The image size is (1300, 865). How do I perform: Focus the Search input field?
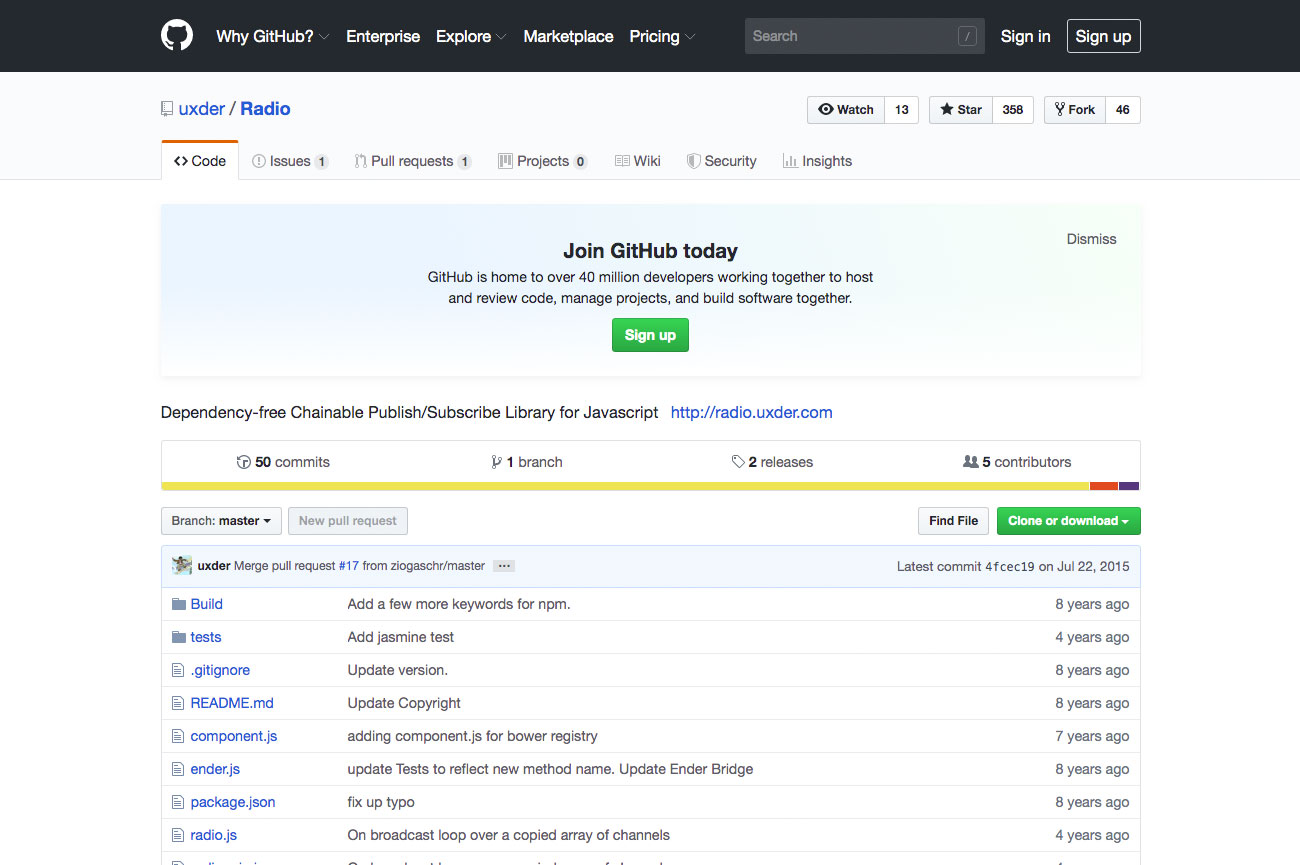tap(852, 36)
